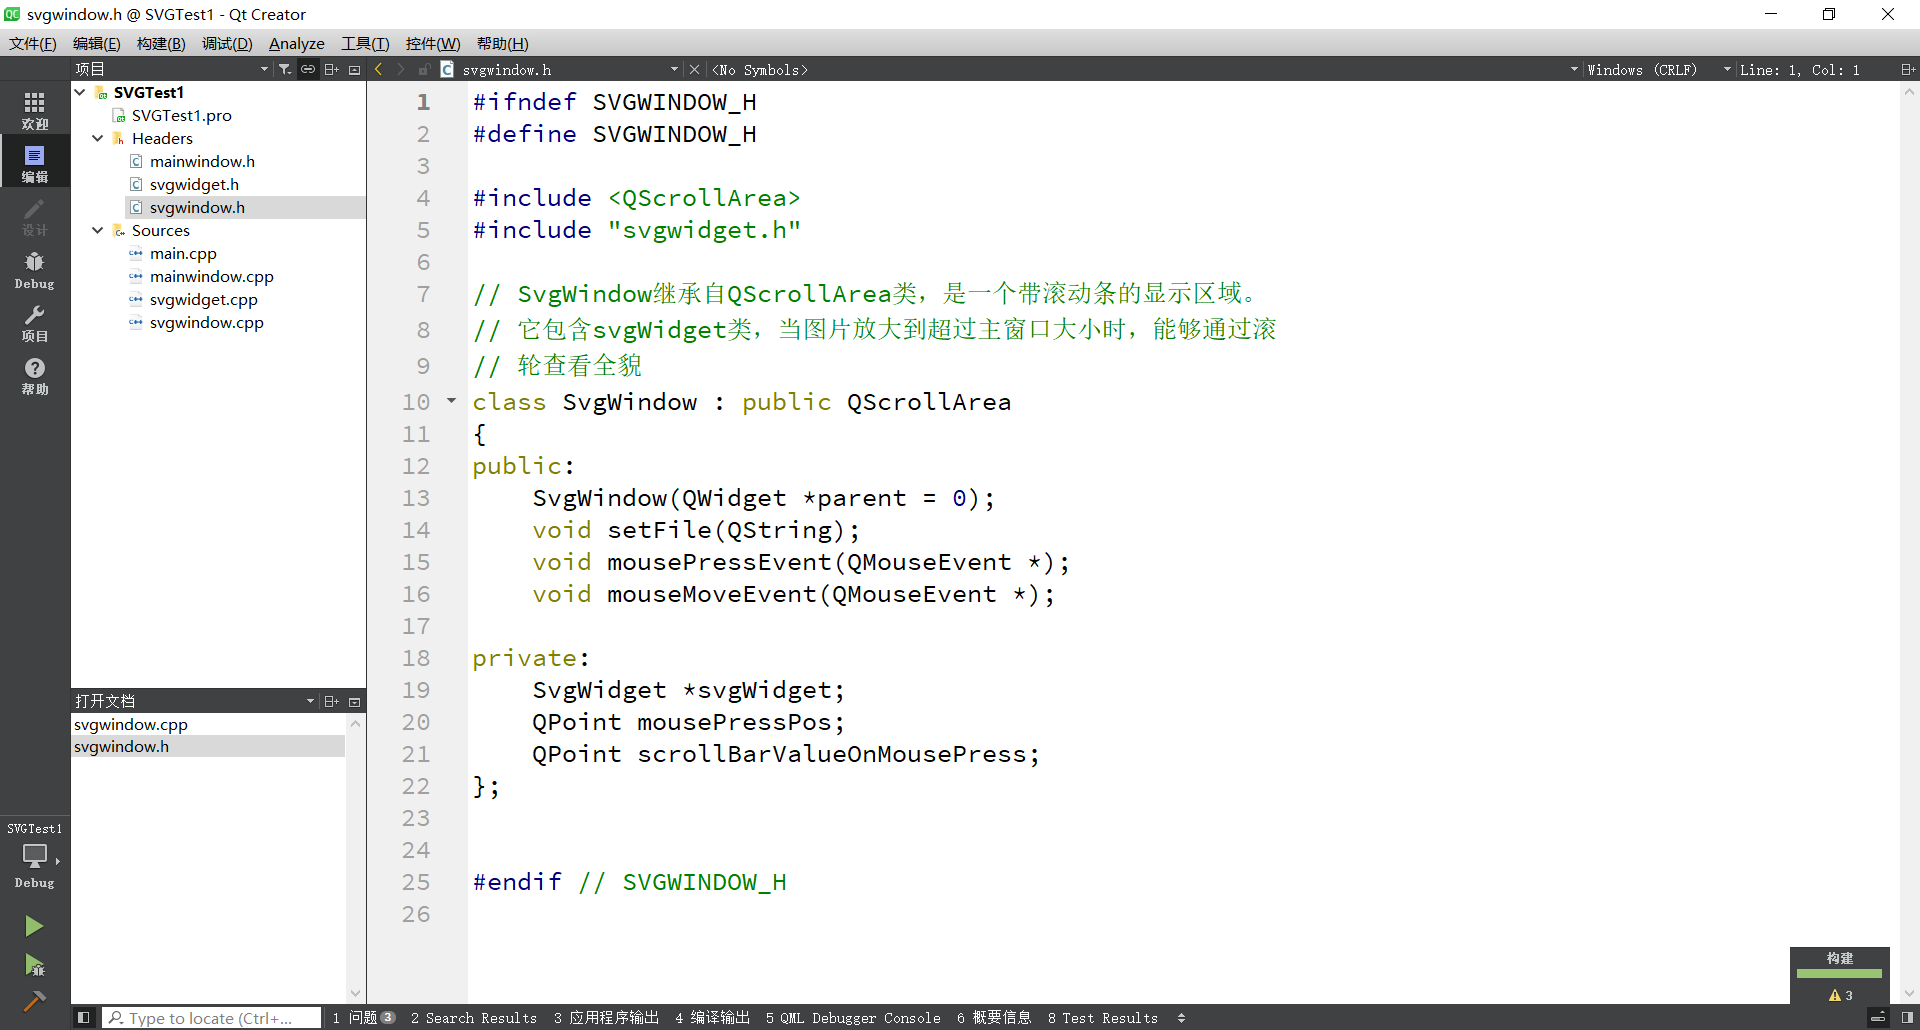Toggle the output pane visibility button

click(x=1878, y=1017)
